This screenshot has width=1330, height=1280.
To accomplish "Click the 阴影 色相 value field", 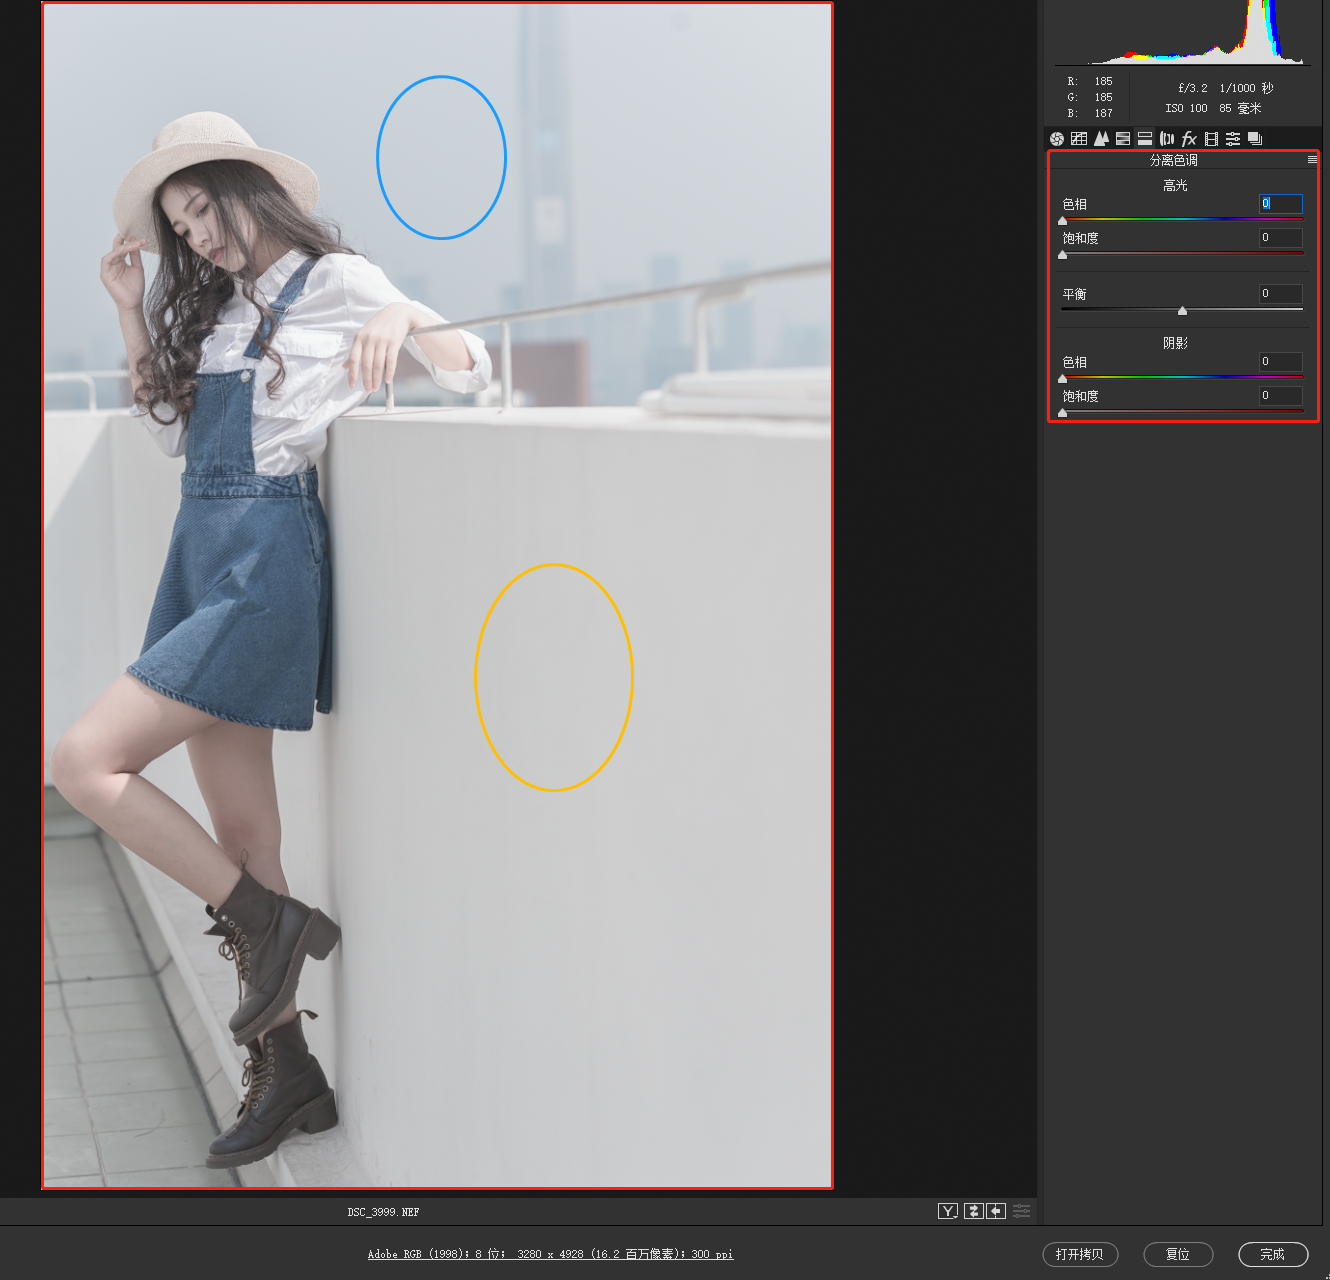I will [x=1280, y=362].
